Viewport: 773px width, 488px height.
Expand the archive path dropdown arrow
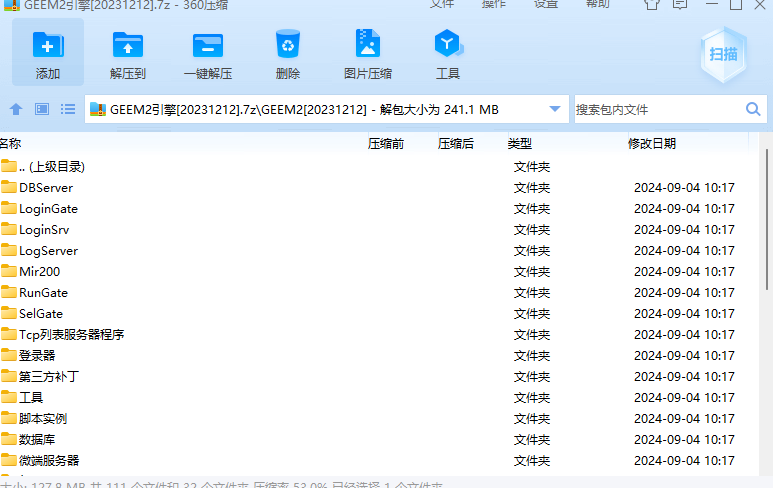click(555, 109)
